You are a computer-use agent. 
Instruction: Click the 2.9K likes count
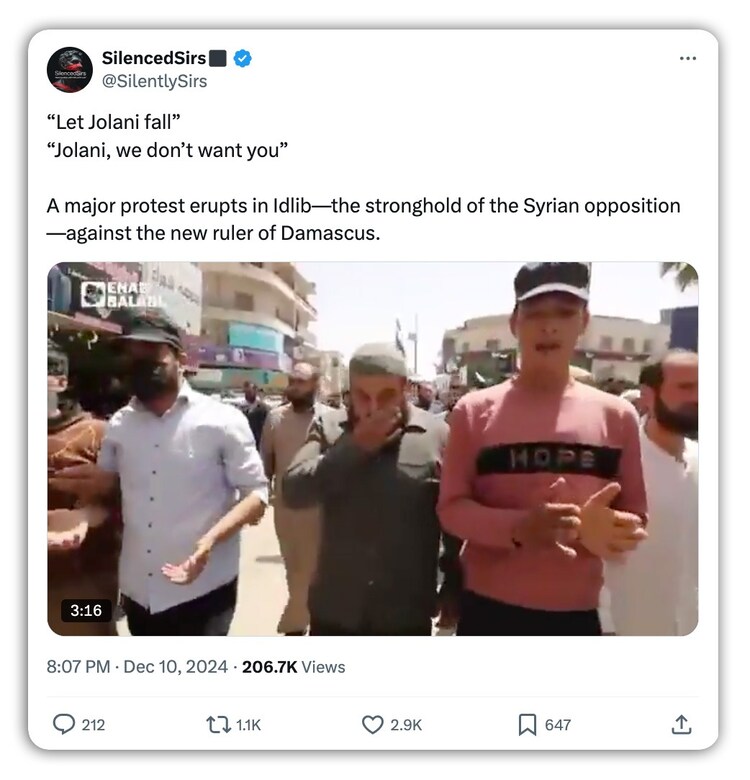(406, 725)
